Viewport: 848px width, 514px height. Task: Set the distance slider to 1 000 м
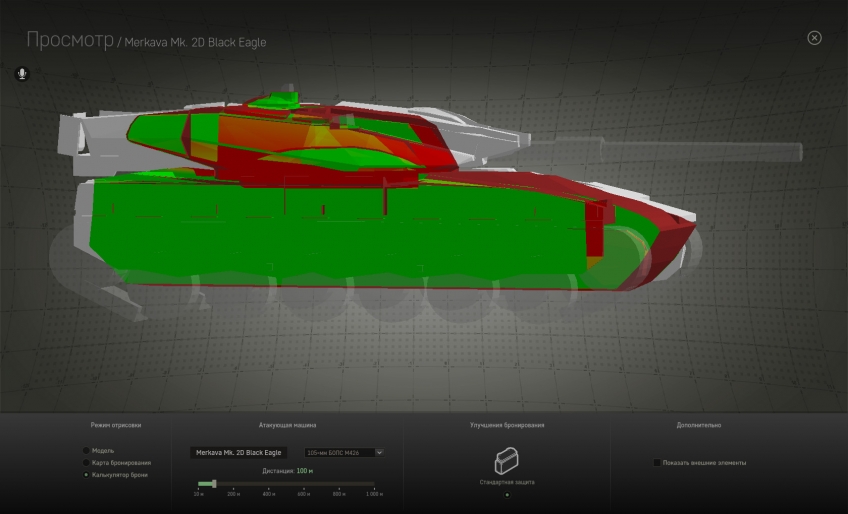(x=374, y=484)
